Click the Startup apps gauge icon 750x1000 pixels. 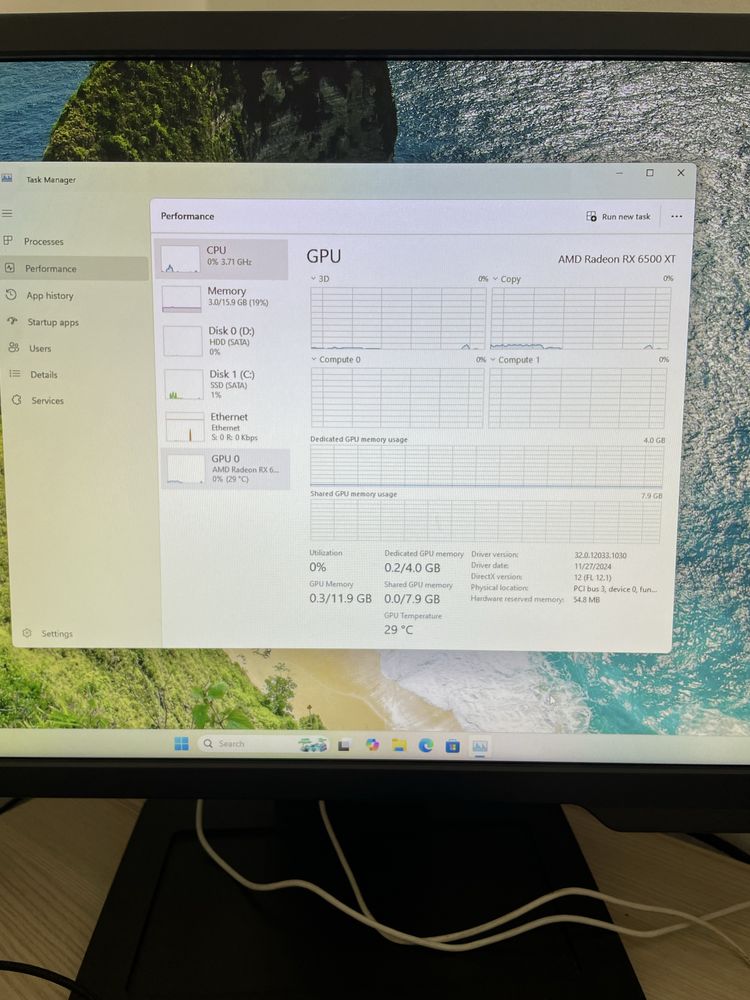tap(12, 321)
